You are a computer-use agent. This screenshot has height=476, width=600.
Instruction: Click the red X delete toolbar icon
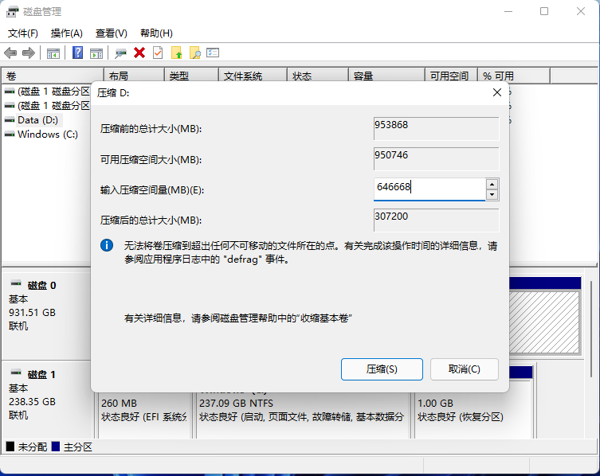[x=139, y=52]
